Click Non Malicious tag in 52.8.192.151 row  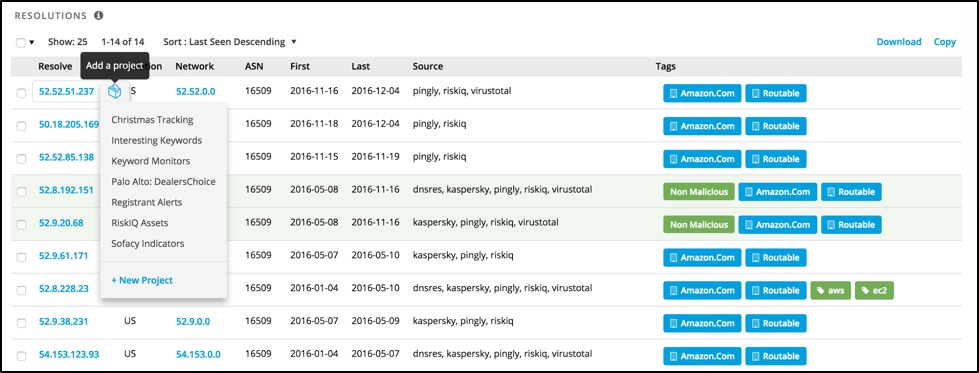(699, 192)
